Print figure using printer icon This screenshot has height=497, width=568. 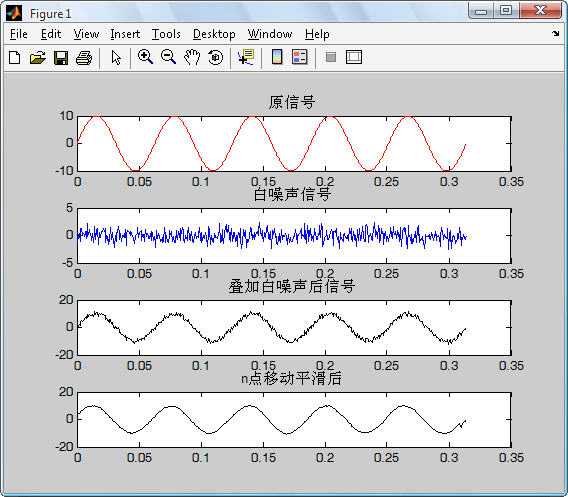(84, 58)
